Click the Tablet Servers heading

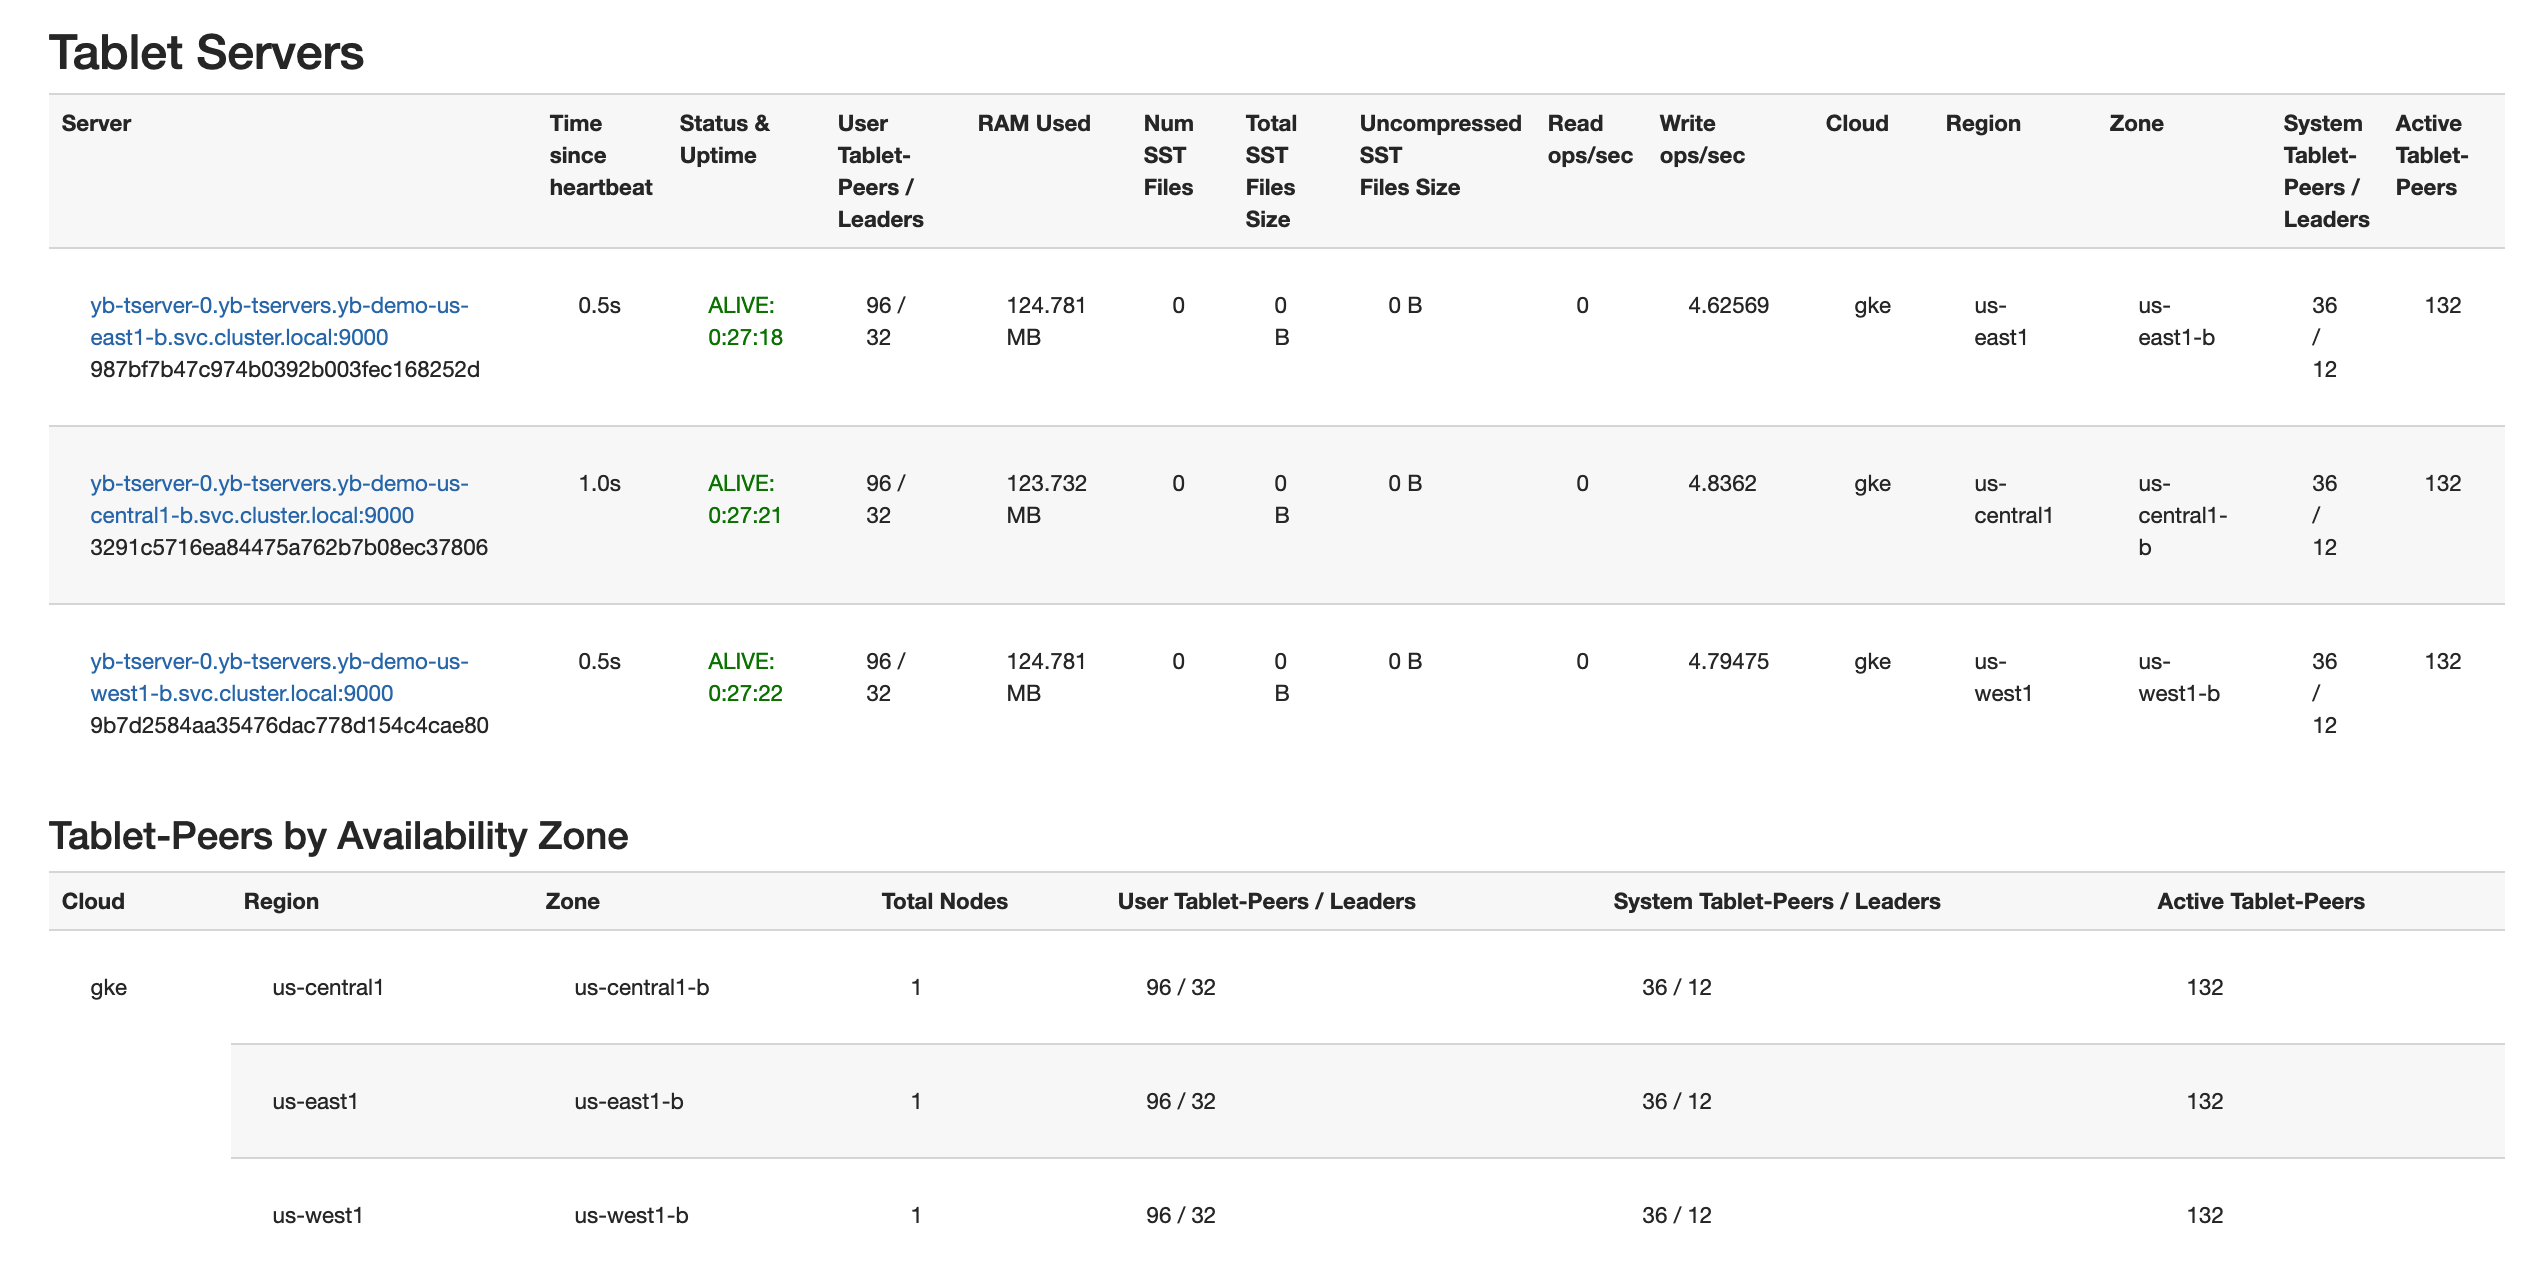point(206,52)
